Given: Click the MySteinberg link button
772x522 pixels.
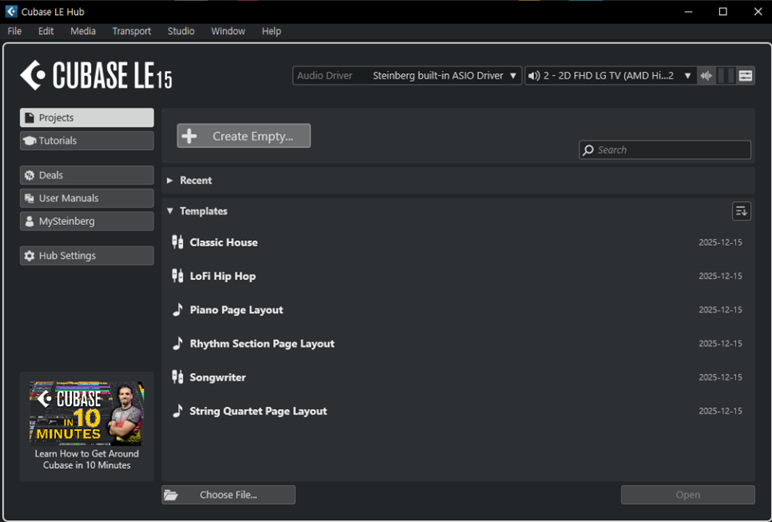Looking at the screenshot, I should click(87, 221).
